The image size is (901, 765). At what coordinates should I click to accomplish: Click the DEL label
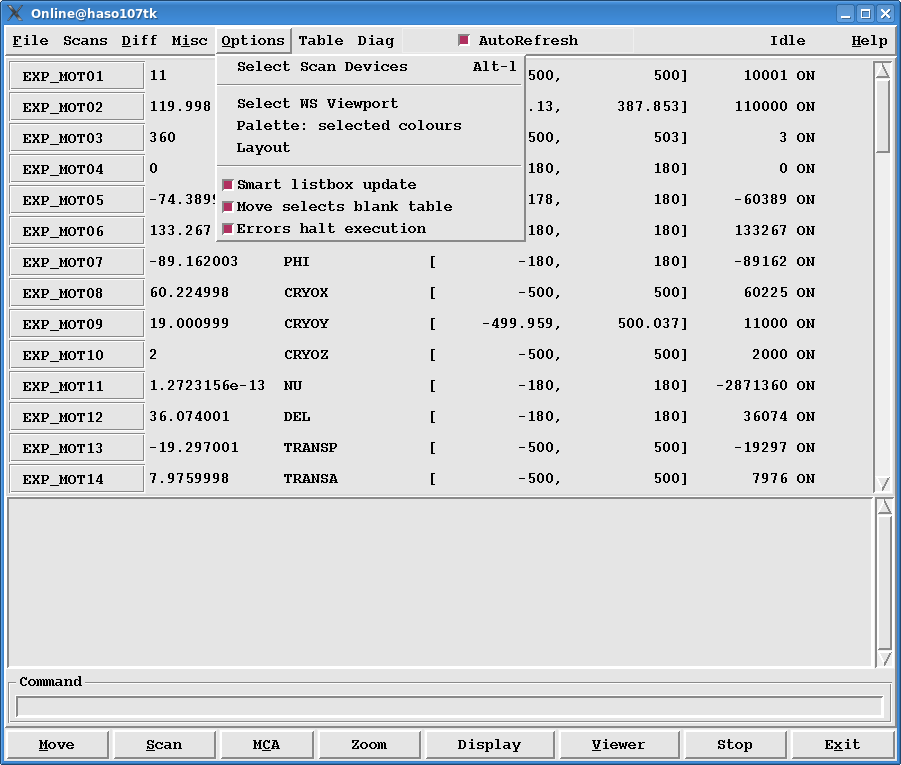[x=297, y=417]
